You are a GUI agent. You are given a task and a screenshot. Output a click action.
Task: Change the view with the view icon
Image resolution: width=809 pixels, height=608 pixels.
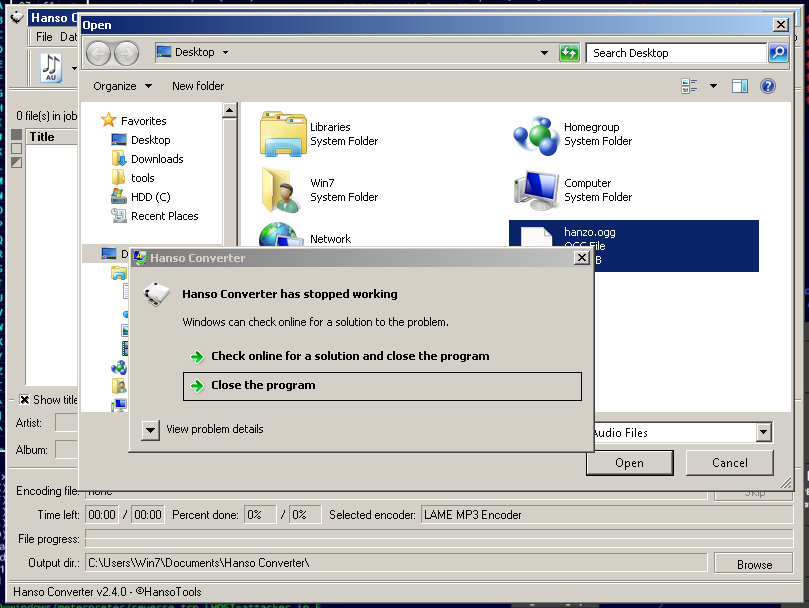pos(689,86)
